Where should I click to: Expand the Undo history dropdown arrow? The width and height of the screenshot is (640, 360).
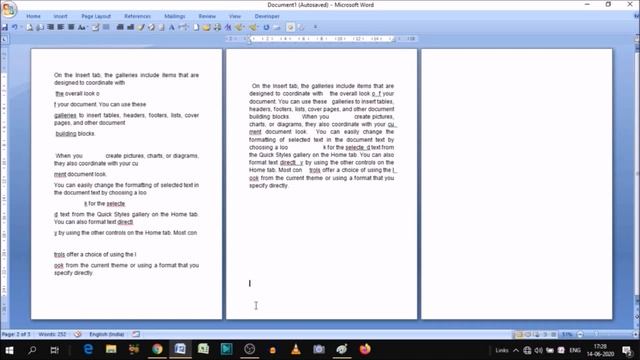[x=21, y=27]
